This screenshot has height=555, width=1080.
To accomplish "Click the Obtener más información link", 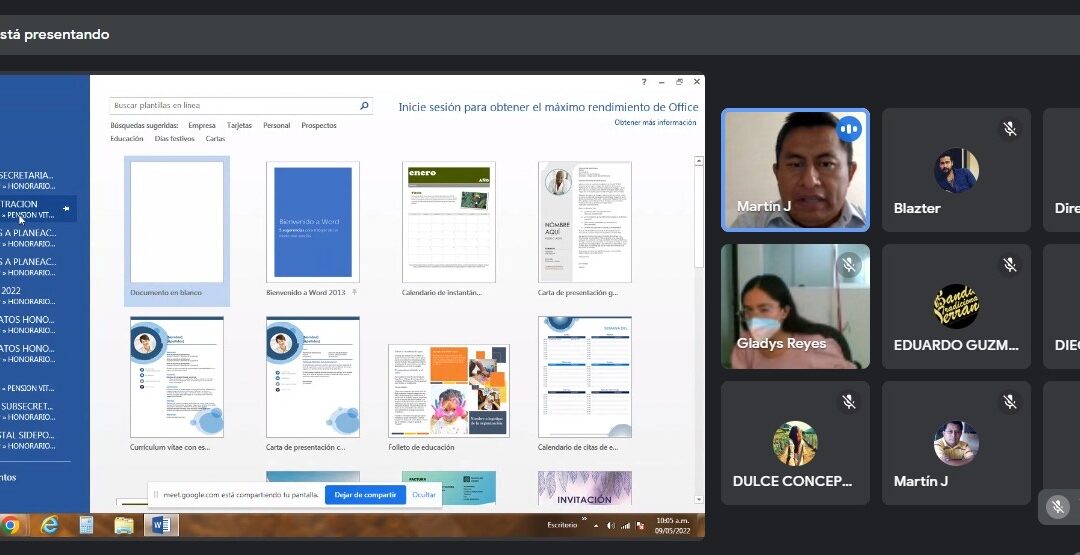I will pos(655,122).
